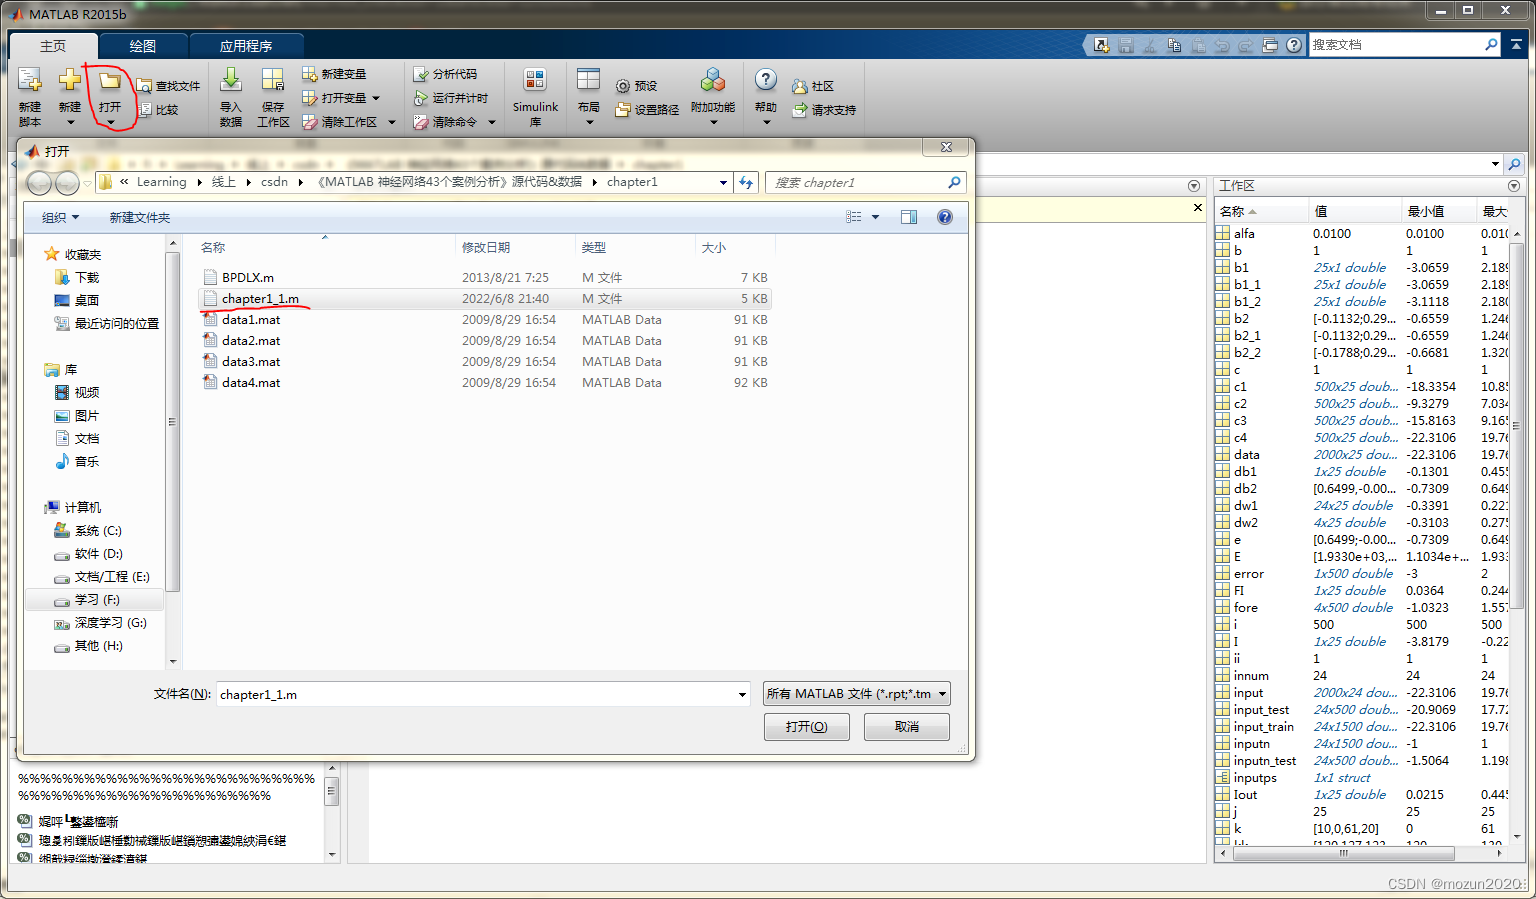This screenshot has height=899, width=1536.
Task: Select 下载 in navigation pane
Action: point(86,277)
